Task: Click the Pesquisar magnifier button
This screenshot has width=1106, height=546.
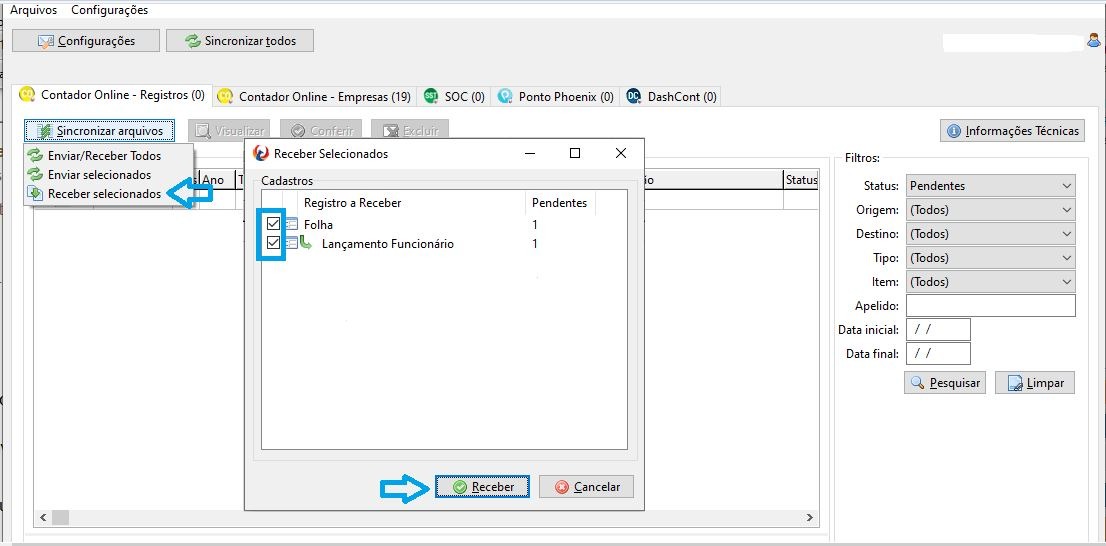Action: 945,383
